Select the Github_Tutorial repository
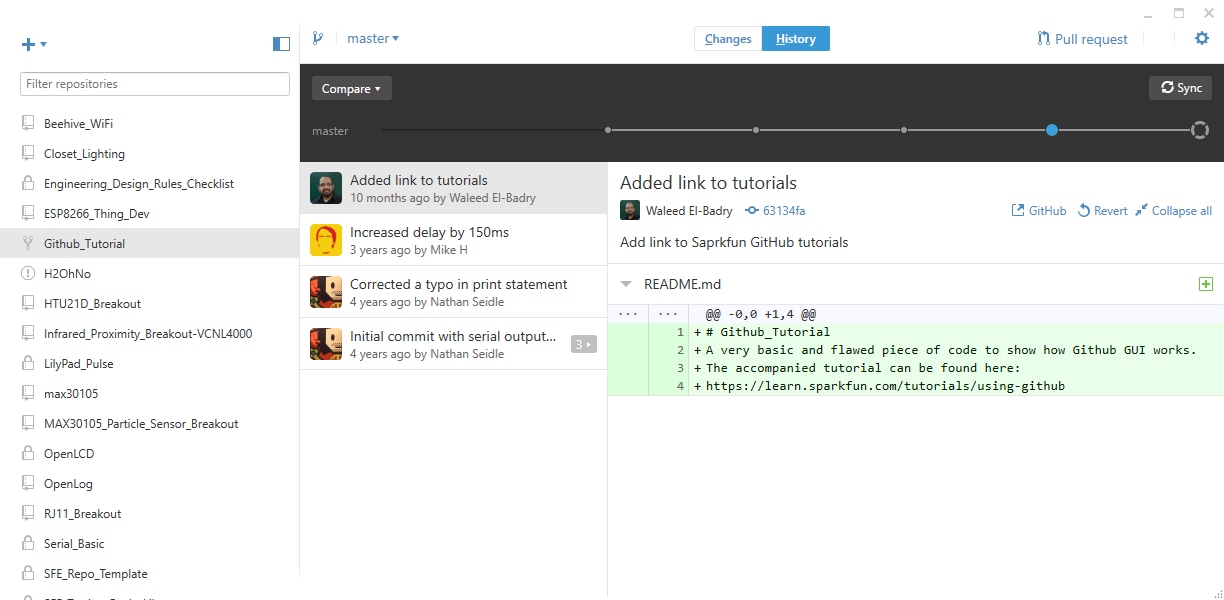The image size is (1224, 600). coord(150,244)
